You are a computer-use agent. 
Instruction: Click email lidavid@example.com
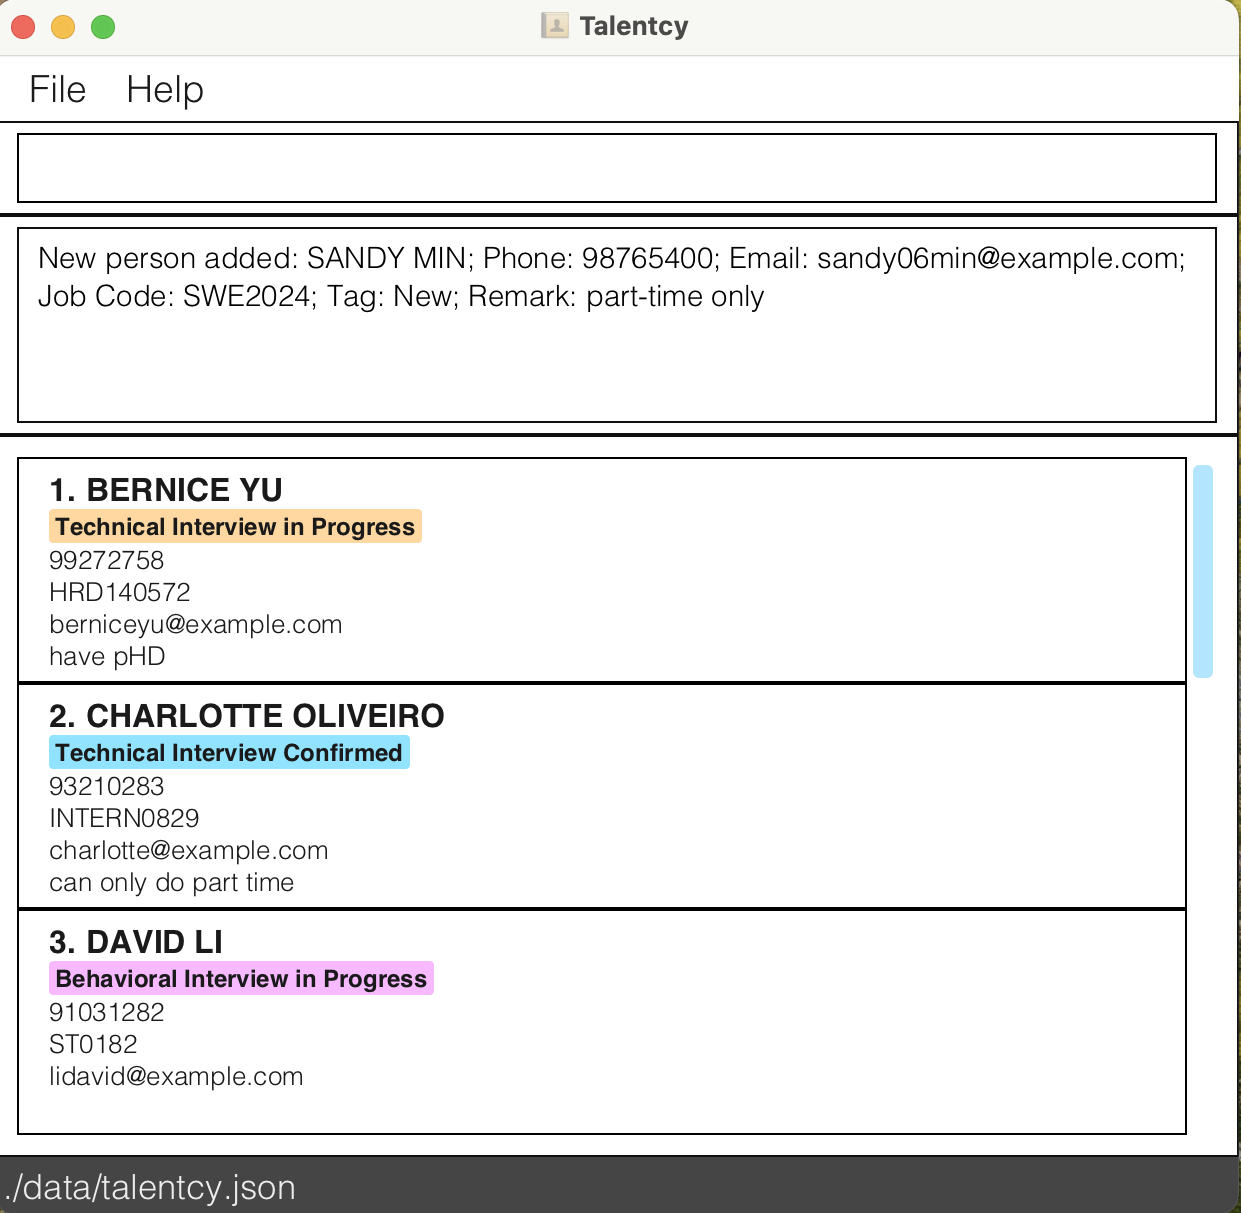pos(176,1077)
